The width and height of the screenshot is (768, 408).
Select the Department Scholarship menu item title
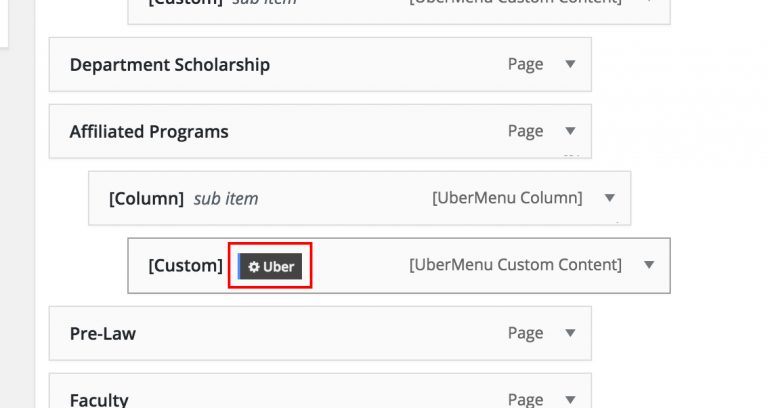point(170,65)
